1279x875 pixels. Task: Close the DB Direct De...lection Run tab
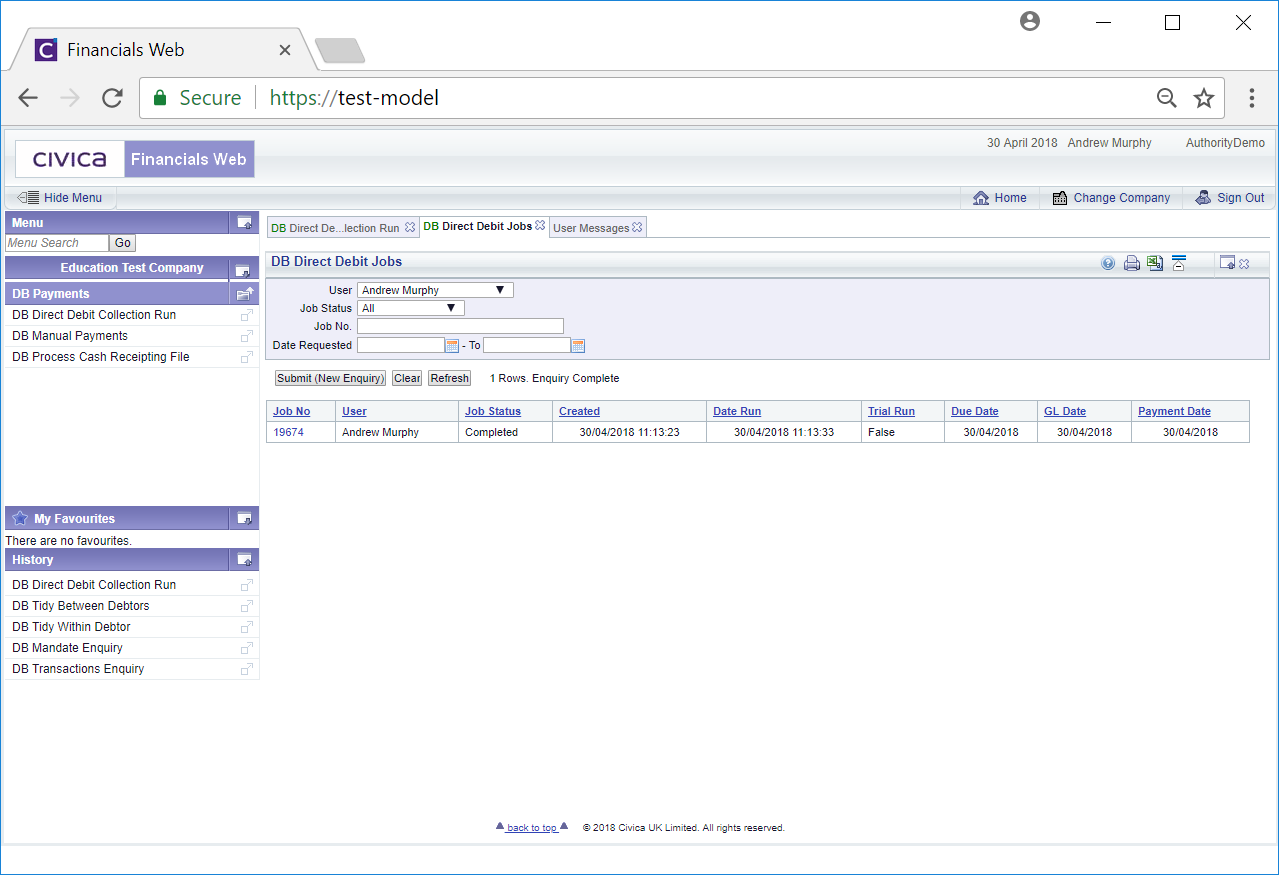pos(410,228)
